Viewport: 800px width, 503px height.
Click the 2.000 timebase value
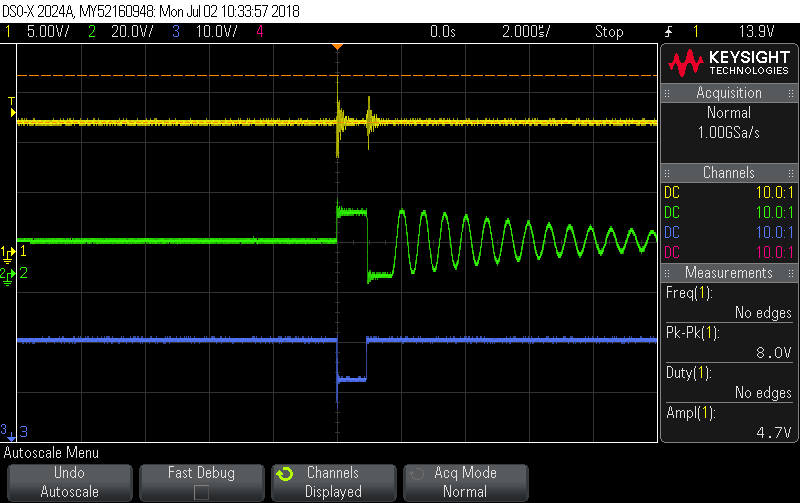pyautogui.click(x=526, y=32)
